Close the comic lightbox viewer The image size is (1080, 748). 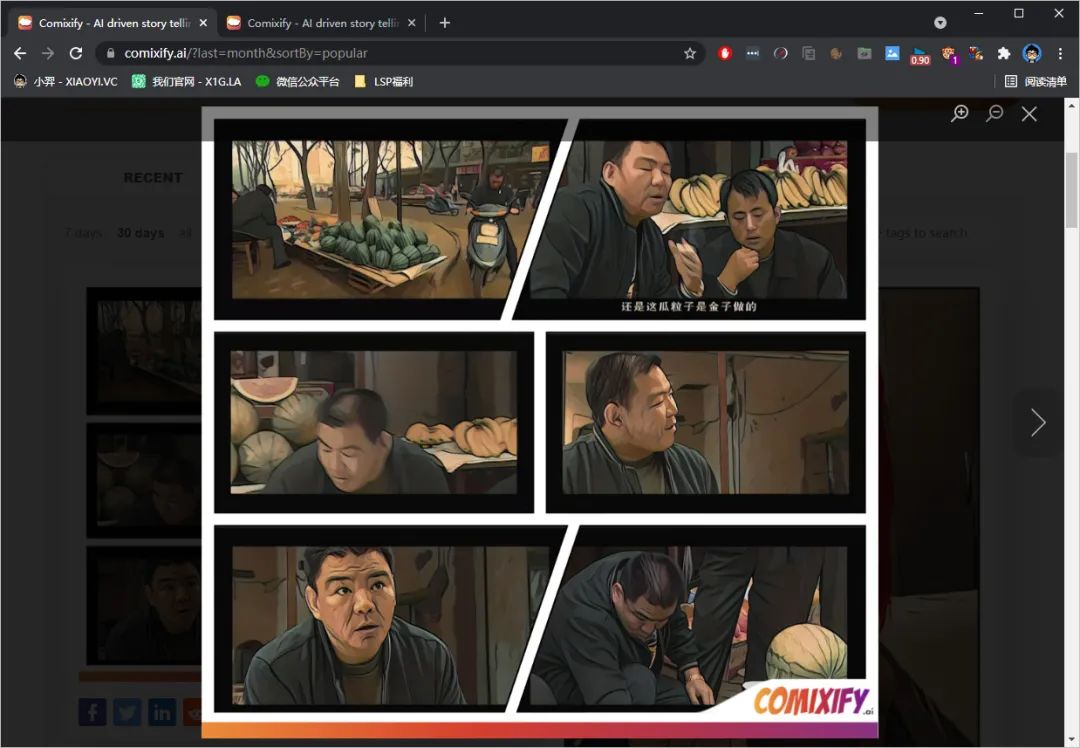point(1029,114)
